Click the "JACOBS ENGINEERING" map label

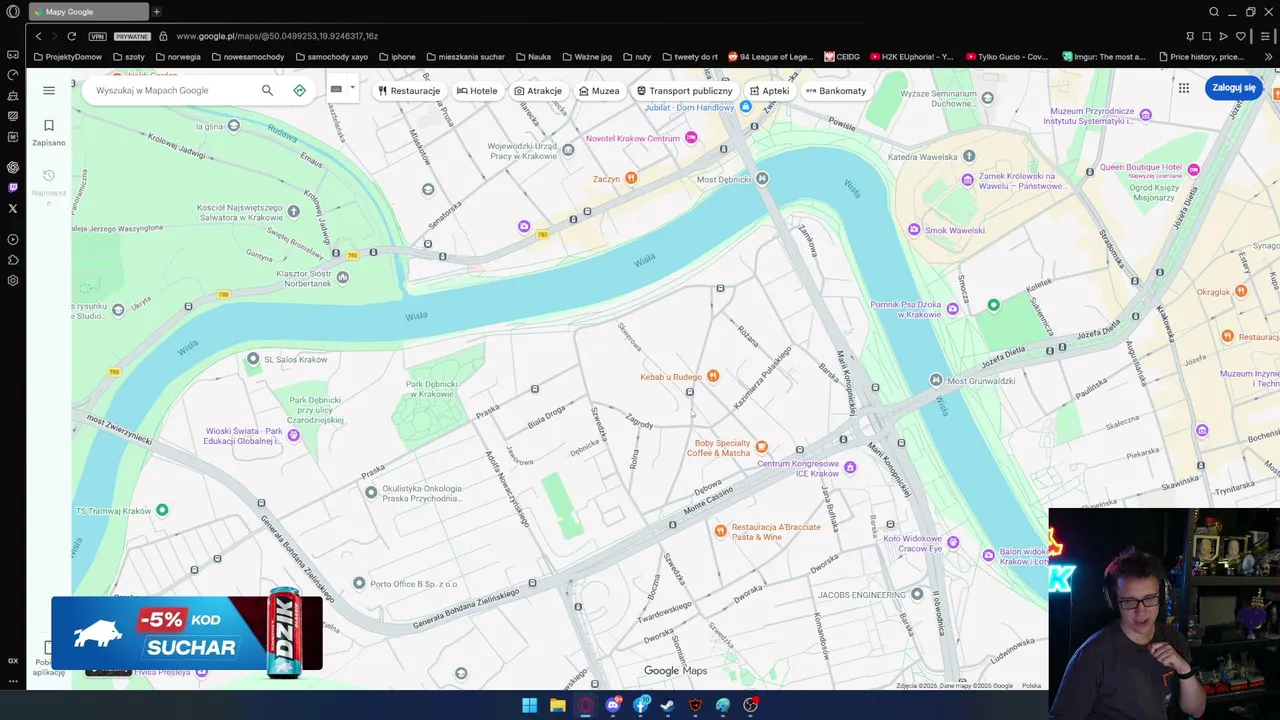point(861,595)
